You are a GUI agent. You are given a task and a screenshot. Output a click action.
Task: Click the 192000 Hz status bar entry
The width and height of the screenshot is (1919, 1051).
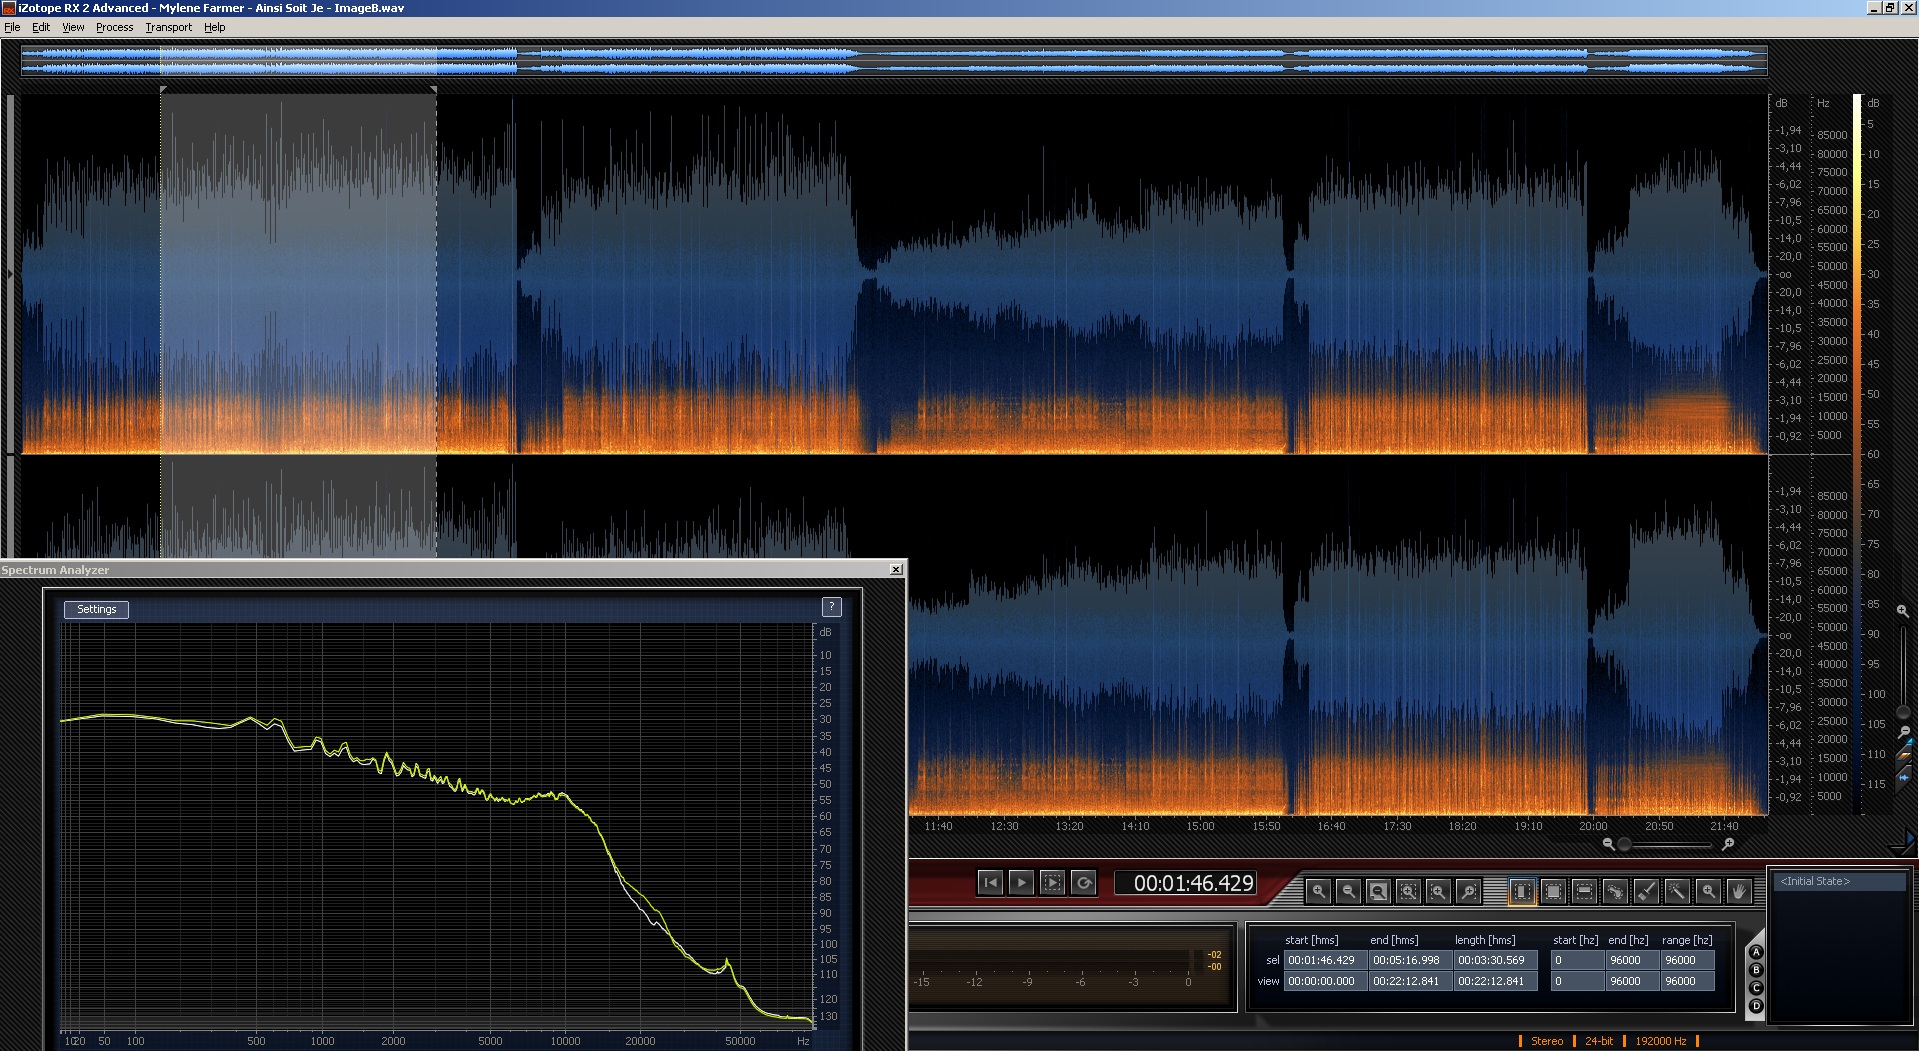coord(1661,1041)
